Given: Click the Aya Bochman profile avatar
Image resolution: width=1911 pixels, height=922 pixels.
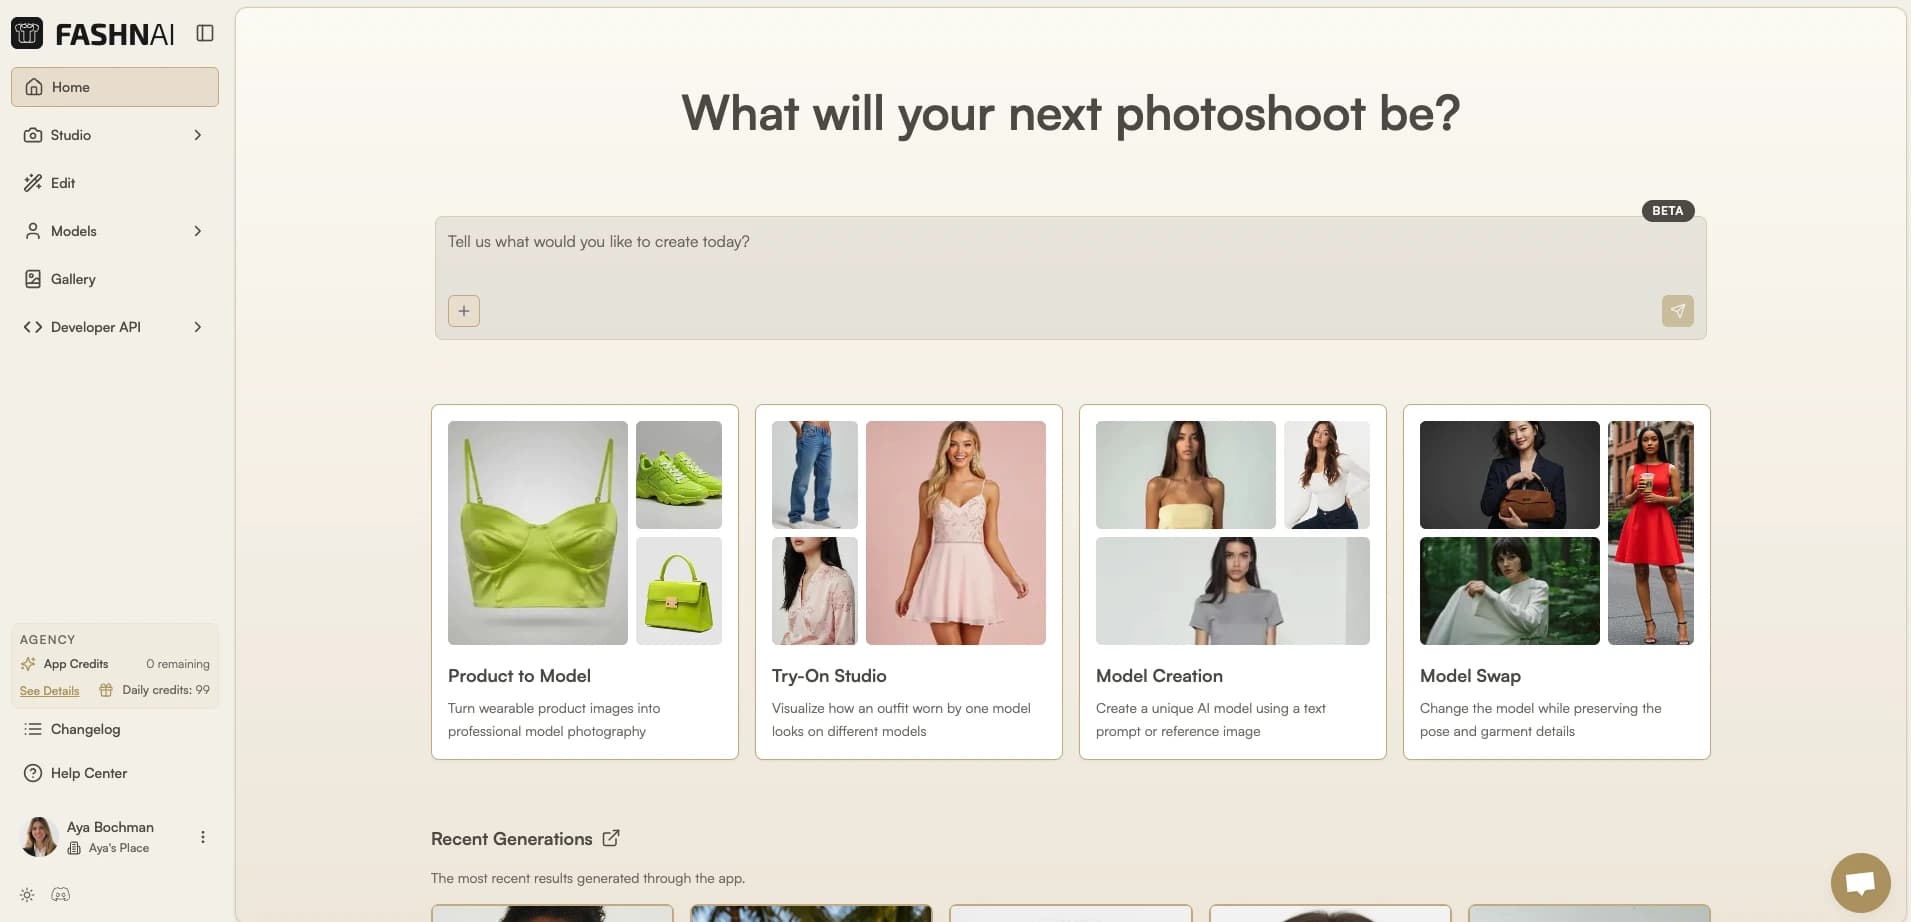Looking at the screenshot, I should point(37,836).
